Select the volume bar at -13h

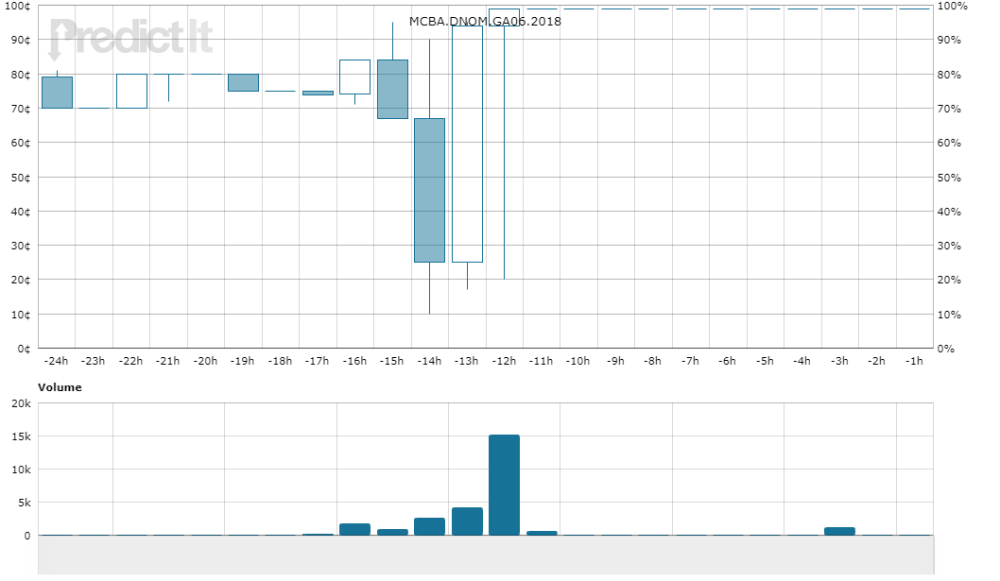[x=467, y=522]
